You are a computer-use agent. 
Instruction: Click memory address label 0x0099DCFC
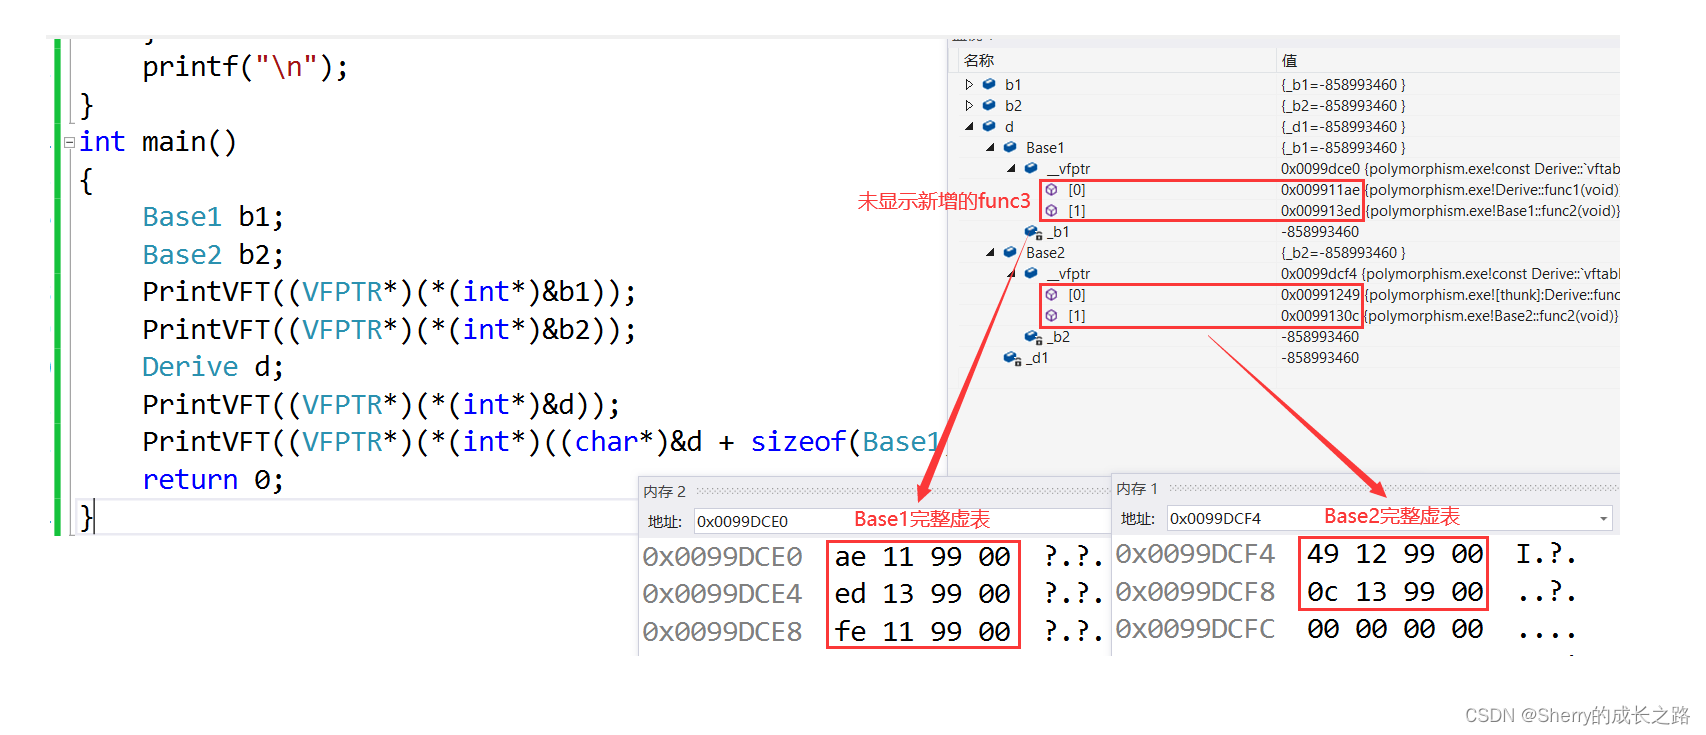pos(1195,629)
